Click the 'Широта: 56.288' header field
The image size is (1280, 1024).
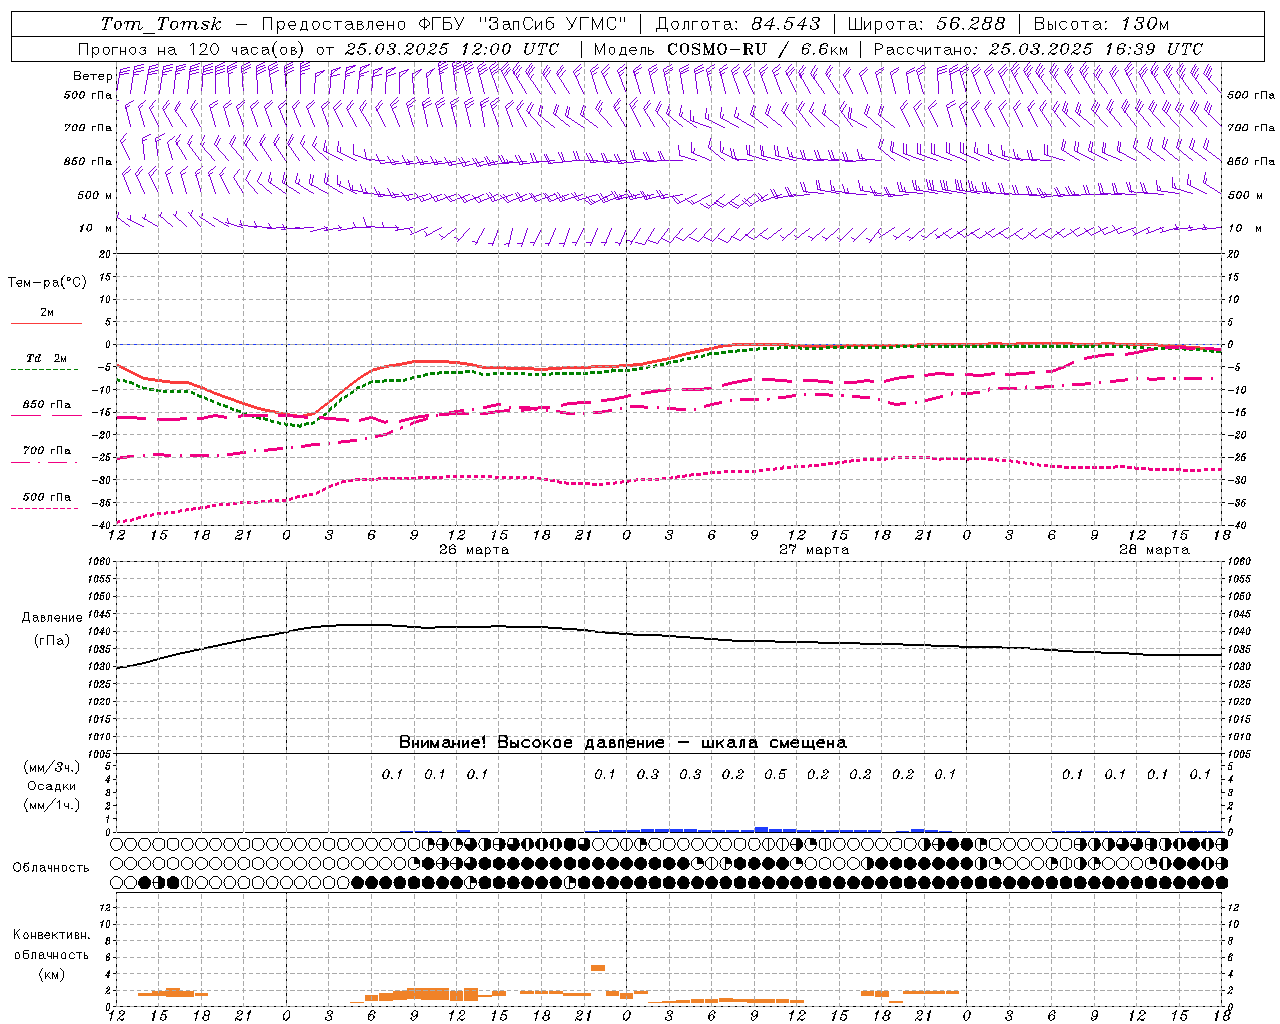point(926,24)
